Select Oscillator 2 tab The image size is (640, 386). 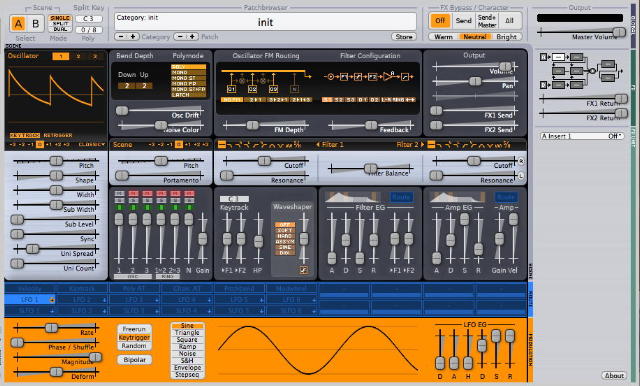coord(78,56)
